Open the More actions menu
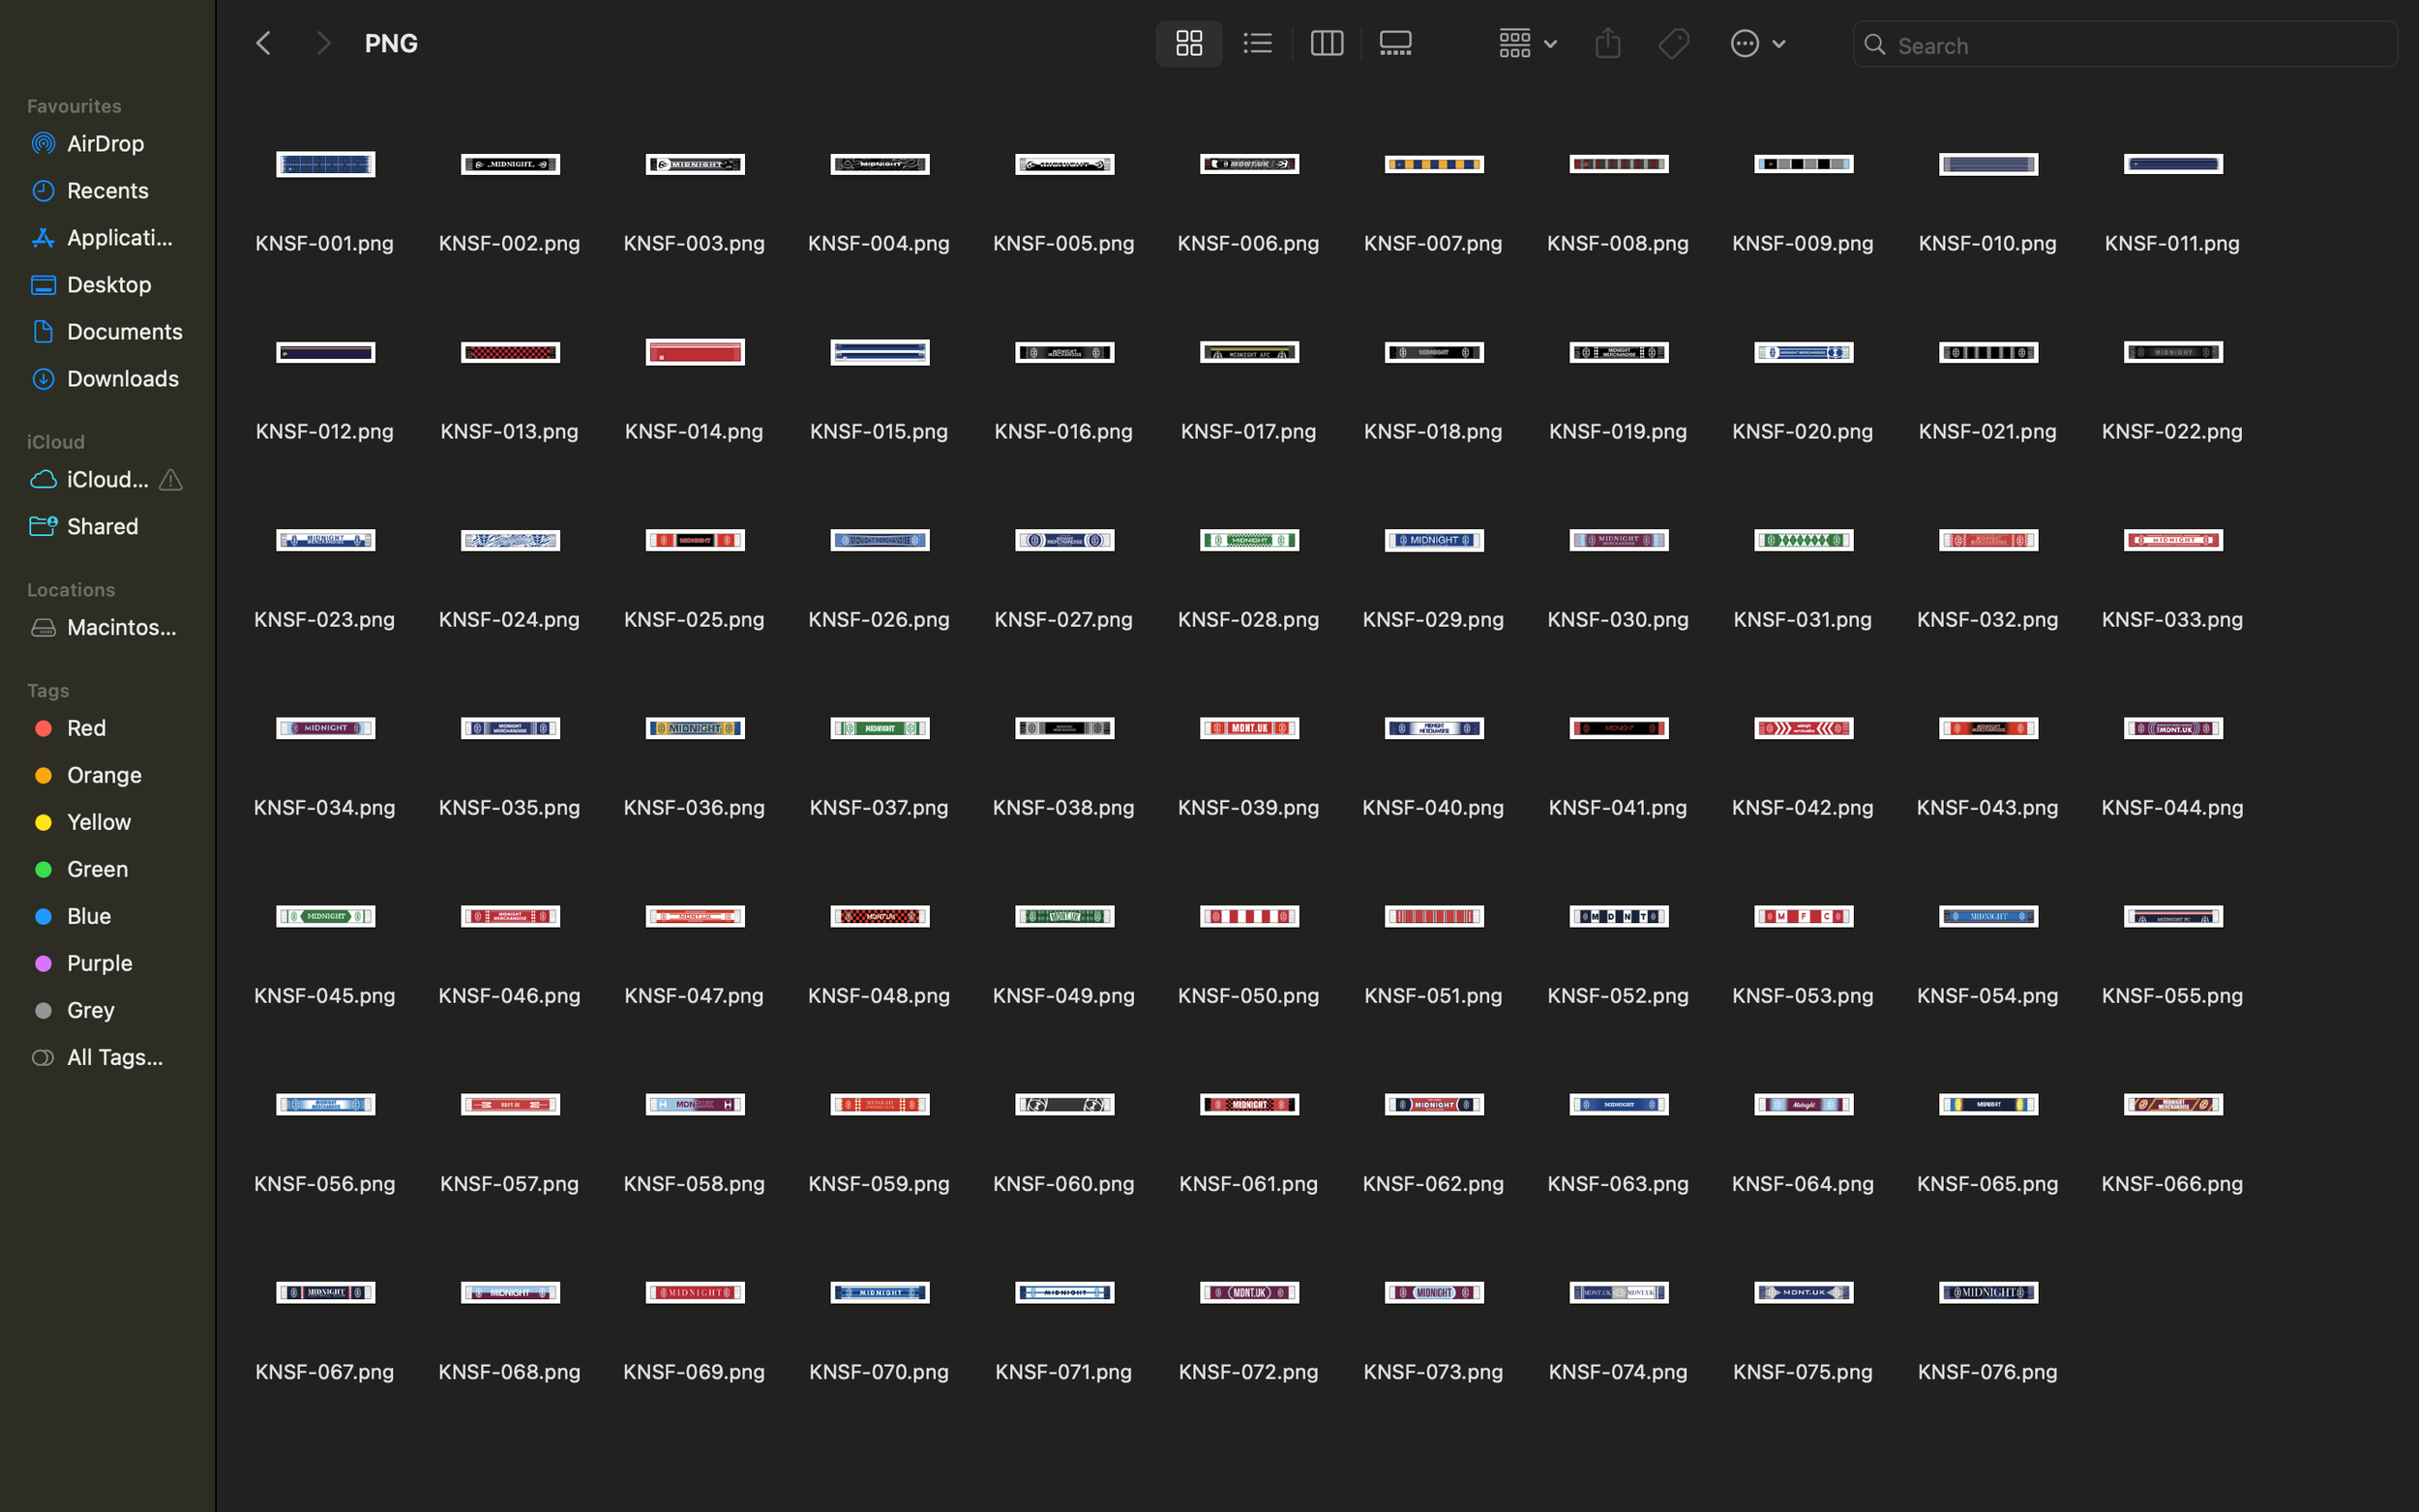The image size is (2419, 1512). coord(1757,43)
